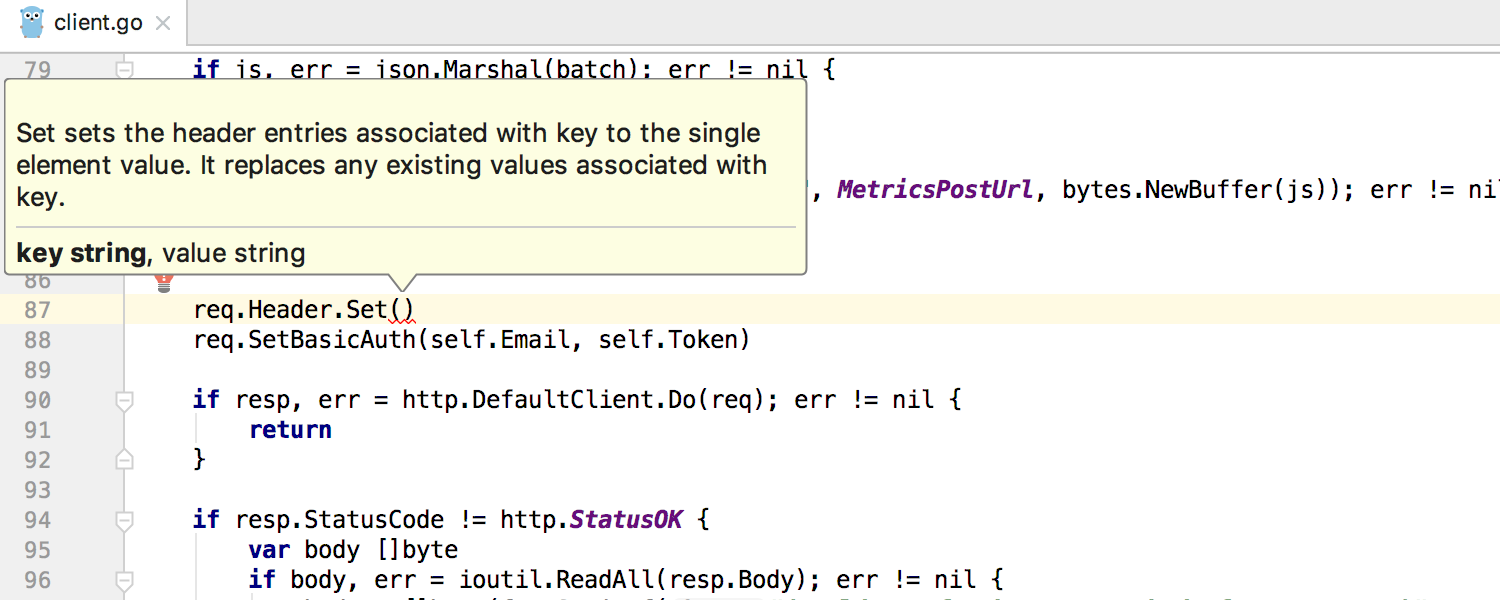Viewport: 1500px width, 600px height.
Task: Fold the StatusCode check block at line 94
Action: tap(124, 520)
